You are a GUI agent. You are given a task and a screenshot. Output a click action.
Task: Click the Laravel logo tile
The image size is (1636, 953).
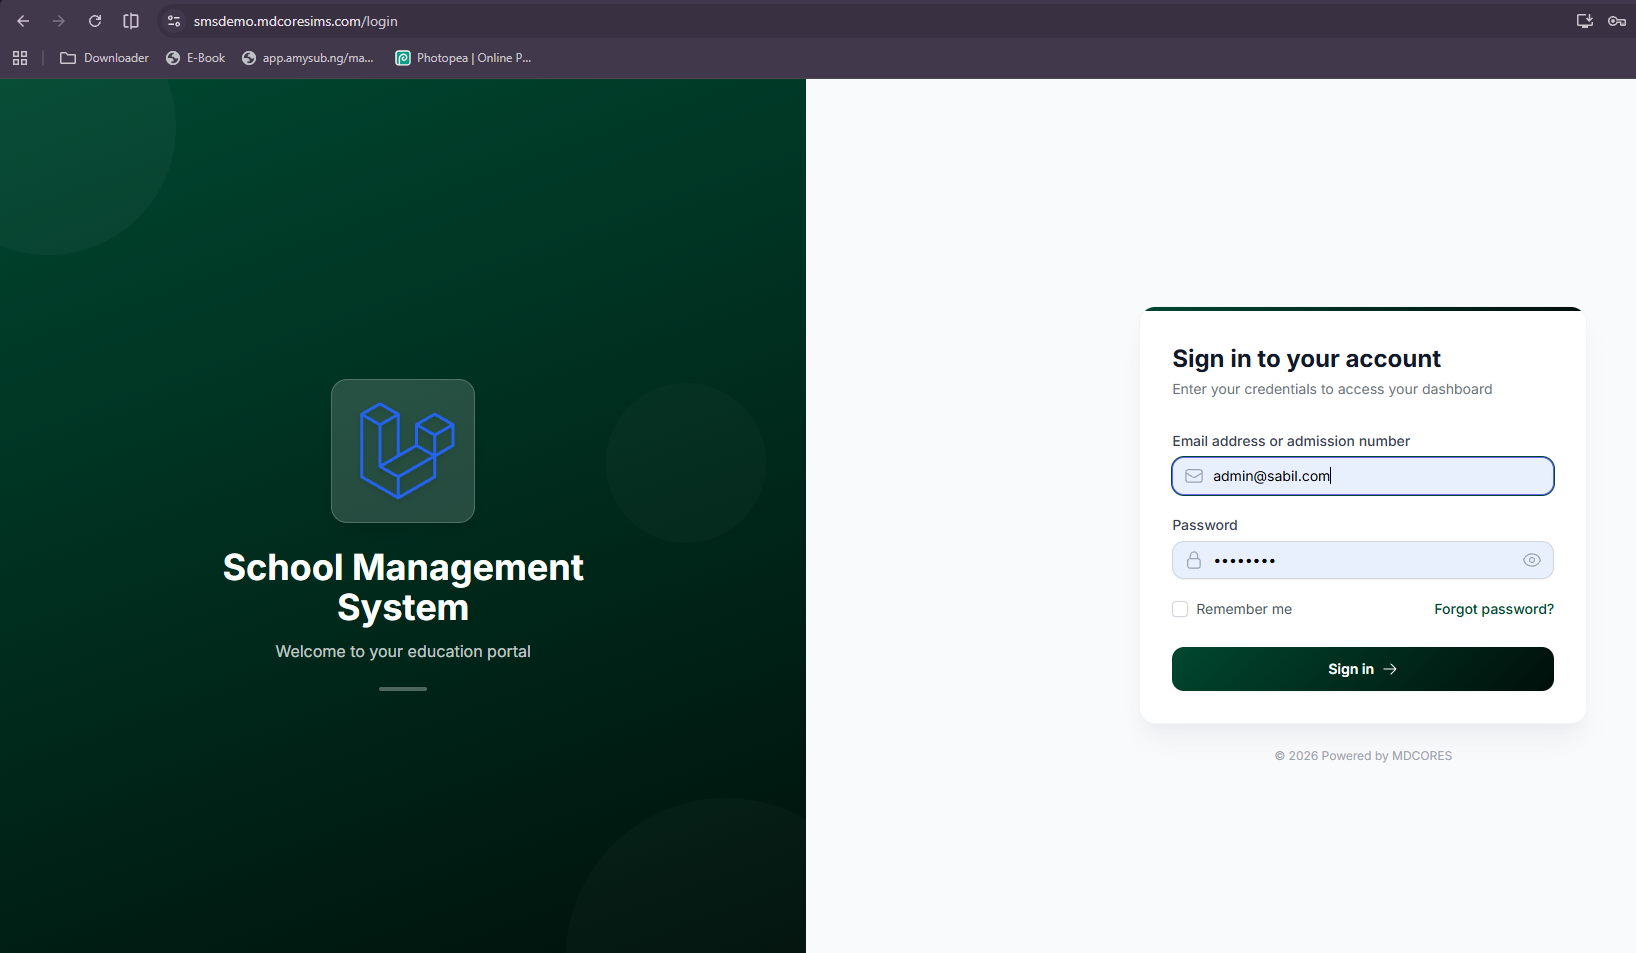403,451
